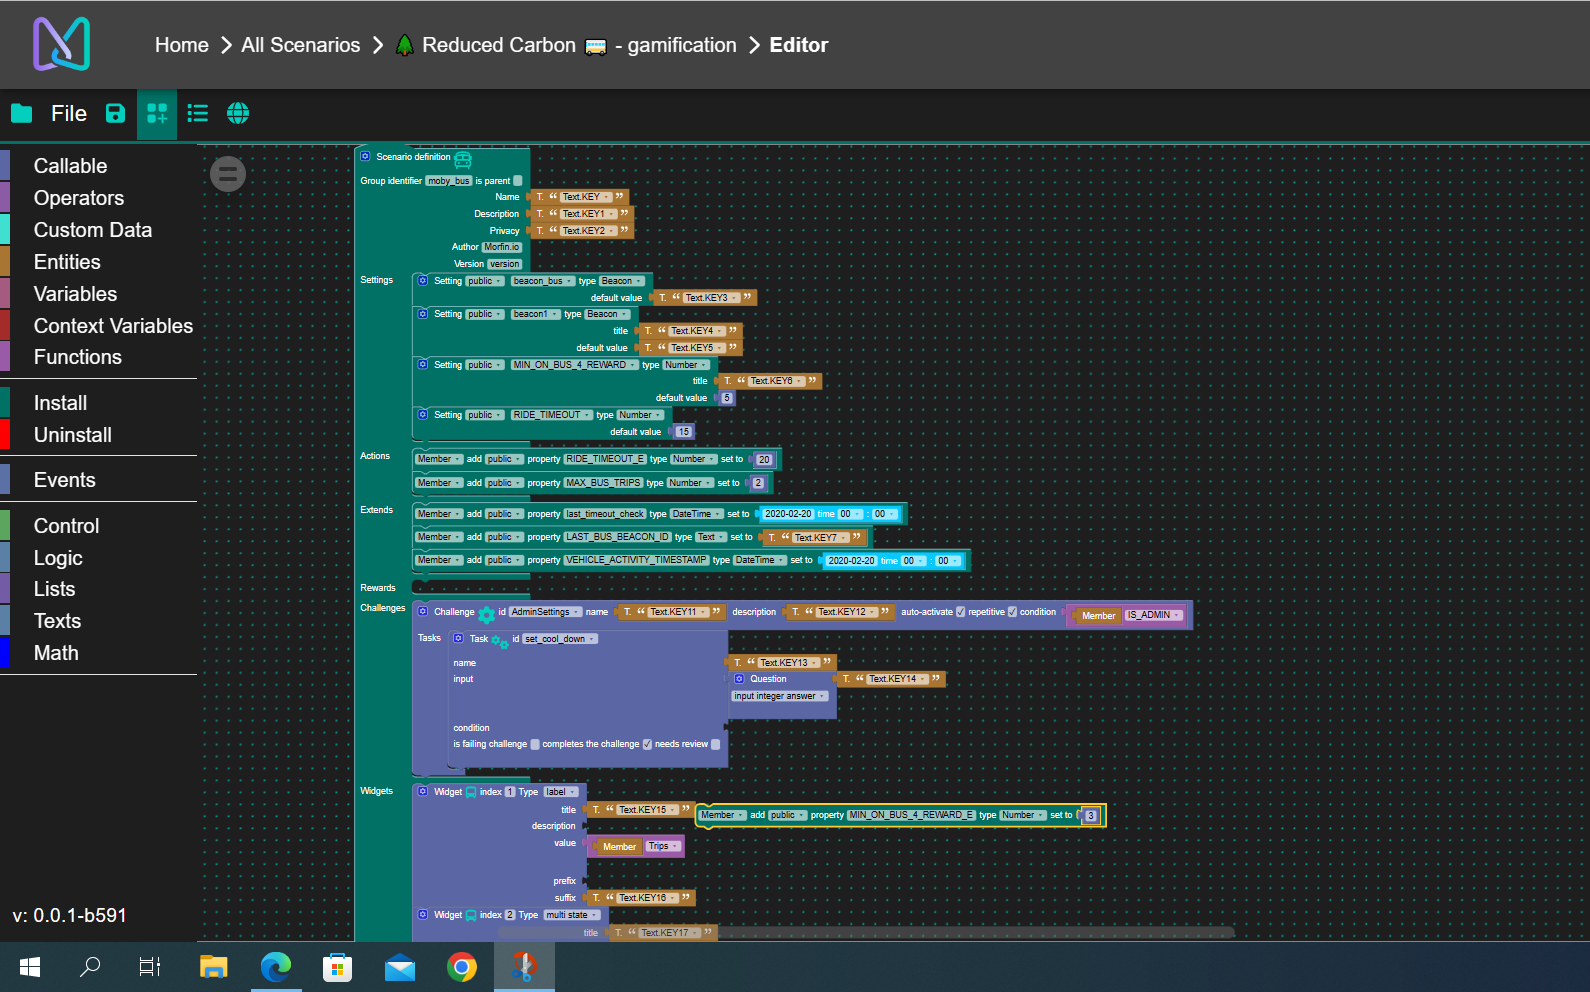The width and height of the screenshot is (1590, 992).
Task: Toggle the 'completes the challenge' checkbox
Action: (x=647, y=744)
